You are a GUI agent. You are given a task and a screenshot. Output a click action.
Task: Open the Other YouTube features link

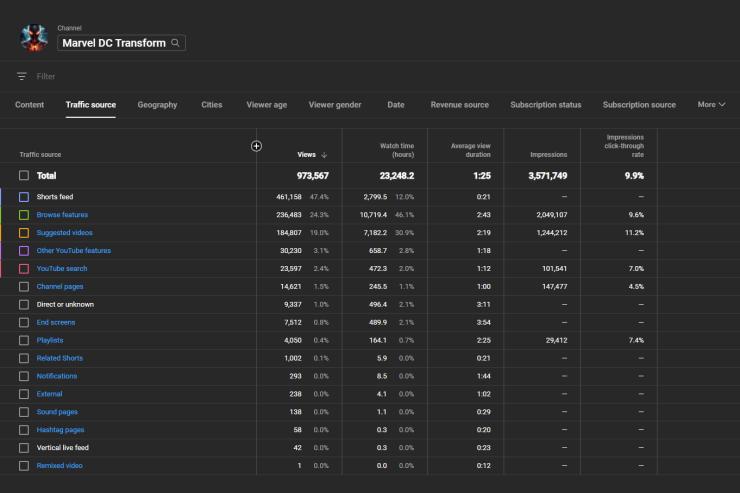point(74,251)
